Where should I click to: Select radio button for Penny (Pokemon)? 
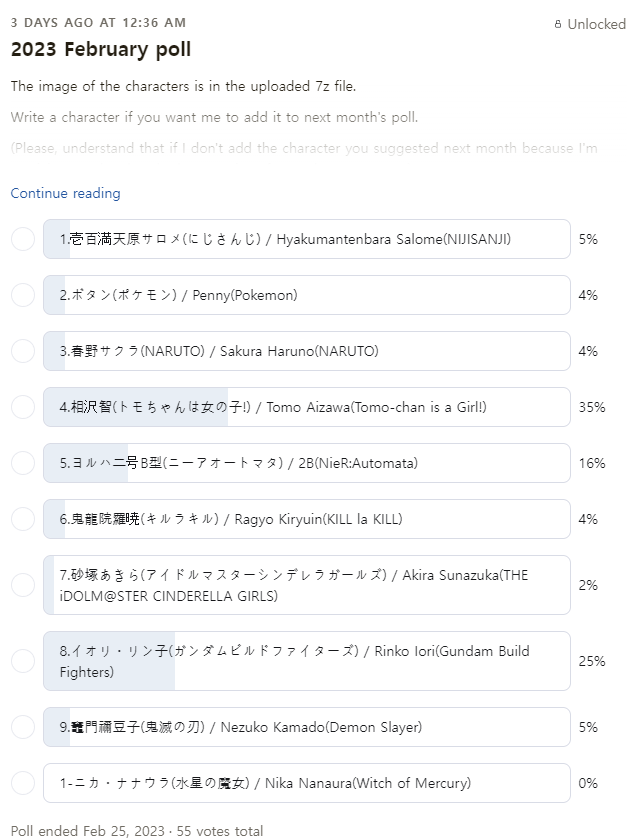pos(23,295)
